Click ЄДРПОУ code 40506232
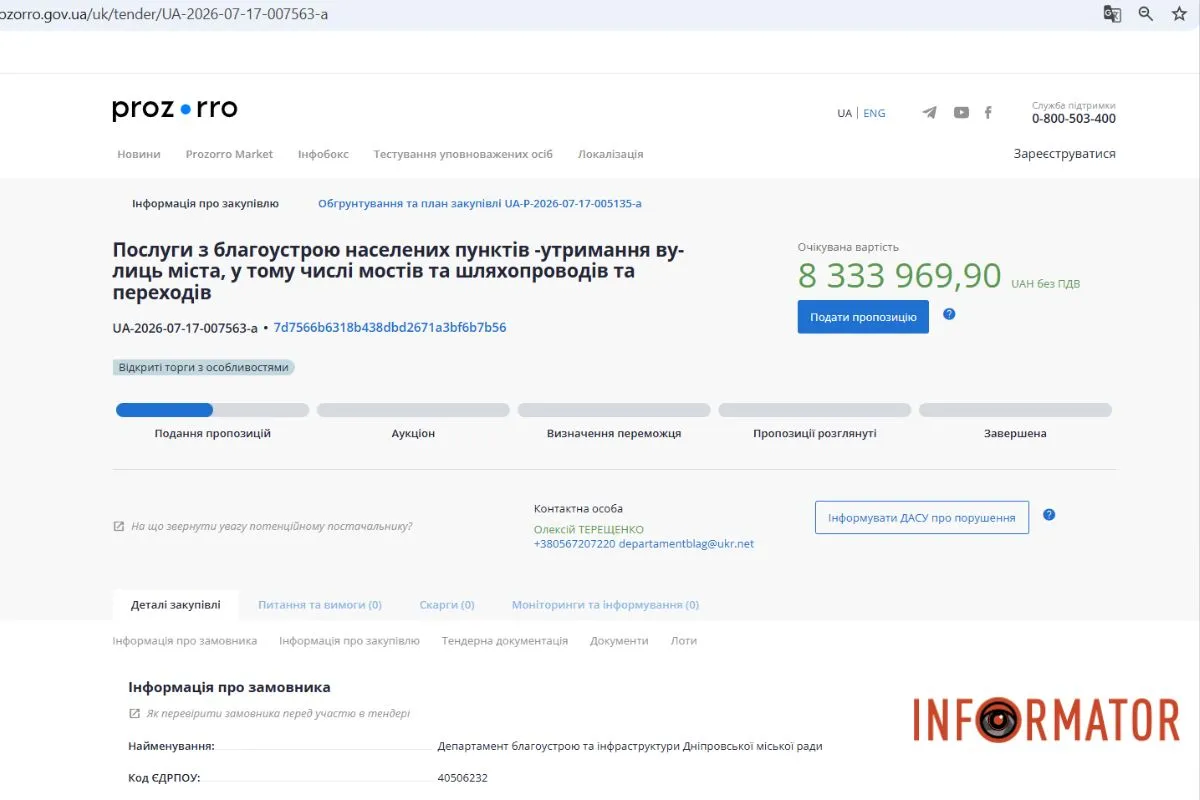This screenshot has width=1200, height=800. [x=463, y=778]
